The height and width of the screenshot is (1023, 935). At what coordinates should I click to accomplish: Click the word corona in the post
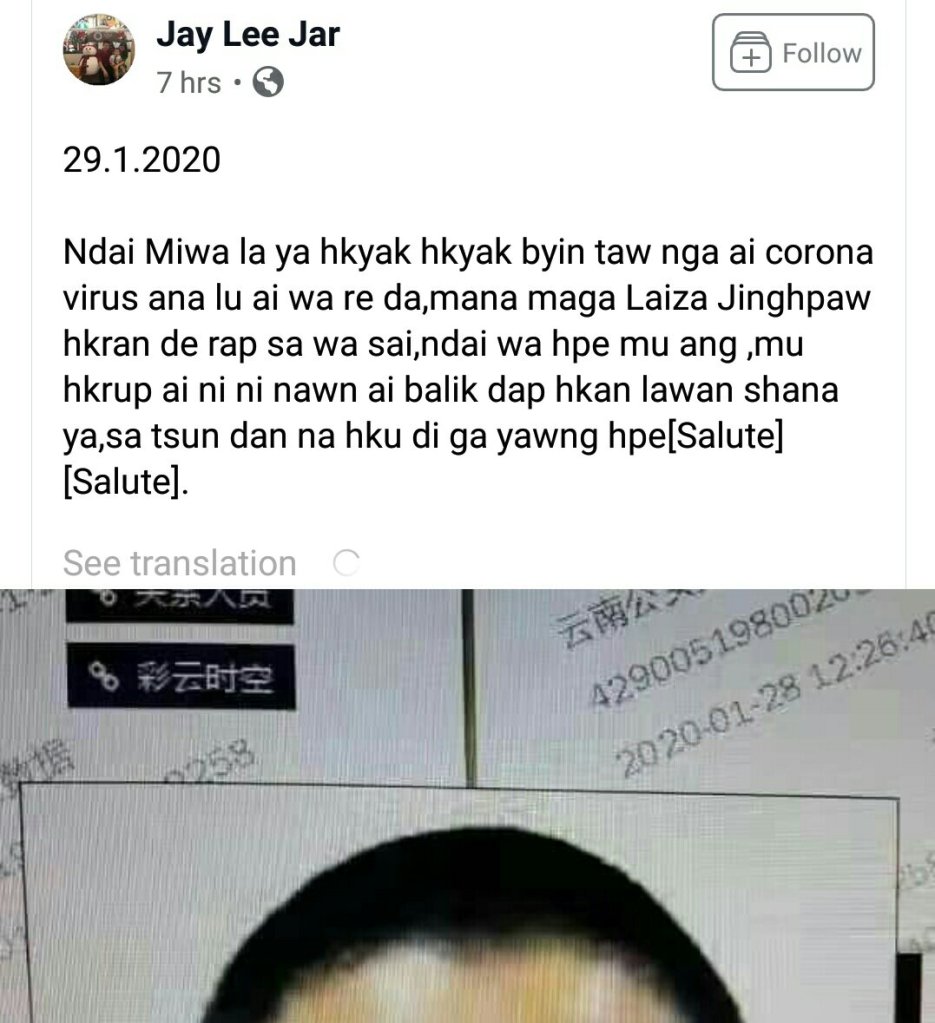(819, 252)
